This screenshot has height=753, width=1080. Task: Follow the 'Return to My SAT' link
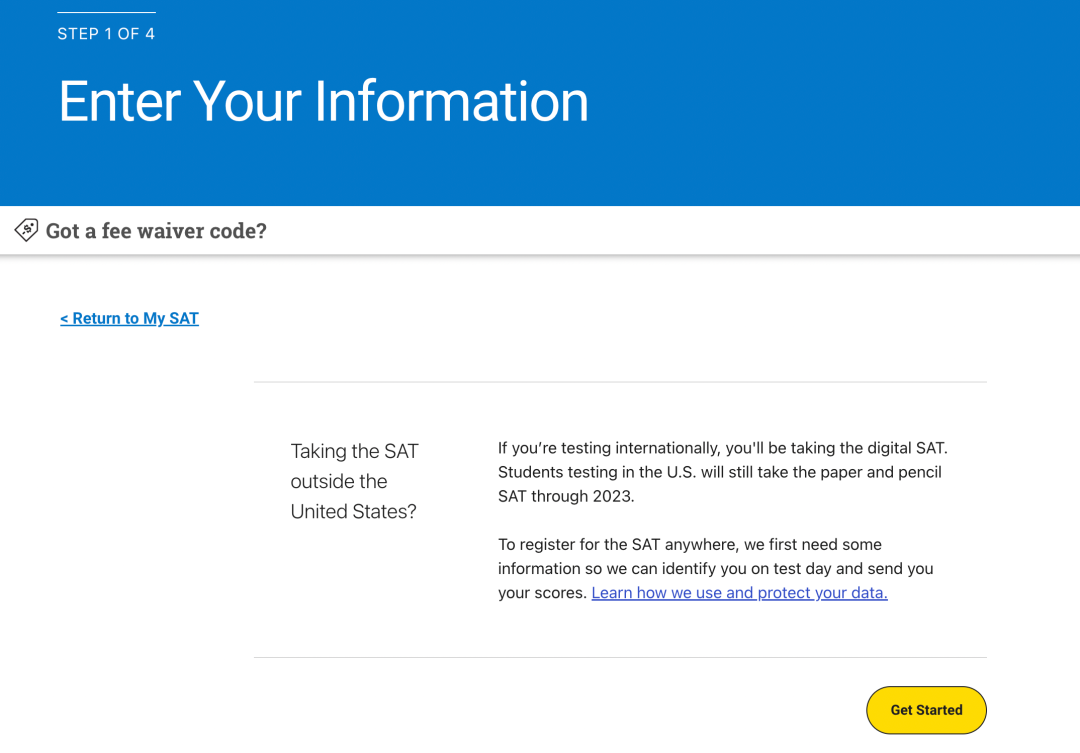tap(129, 318)
